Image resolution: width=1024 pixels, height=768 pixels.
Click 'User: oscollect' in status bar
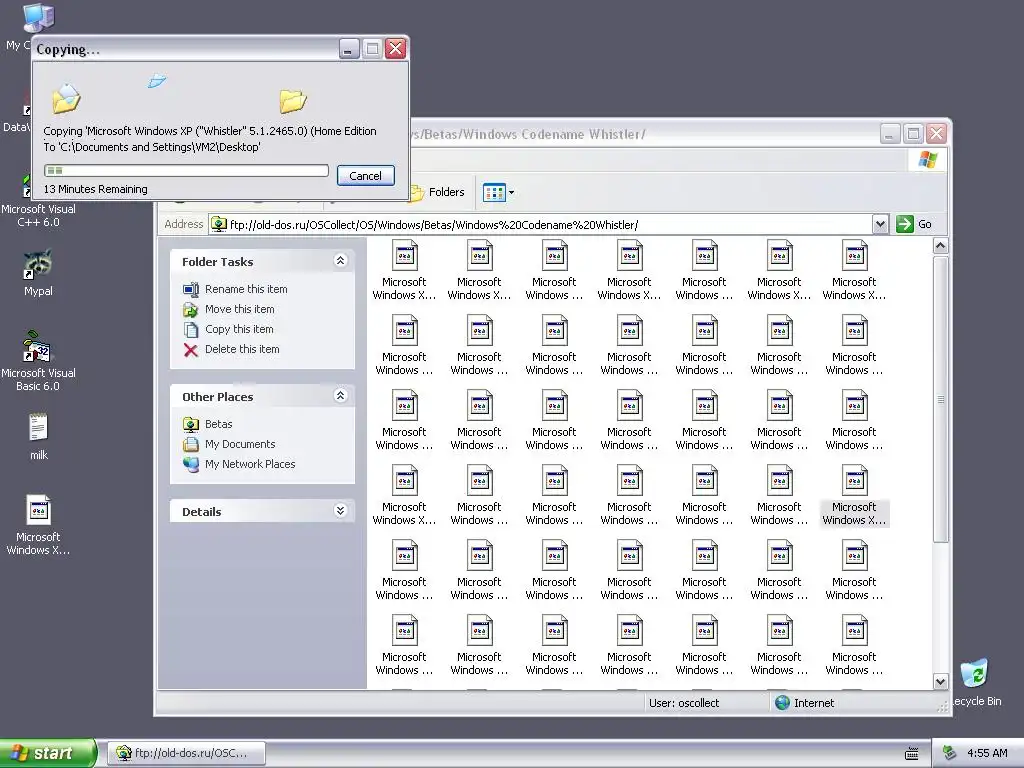684,703
